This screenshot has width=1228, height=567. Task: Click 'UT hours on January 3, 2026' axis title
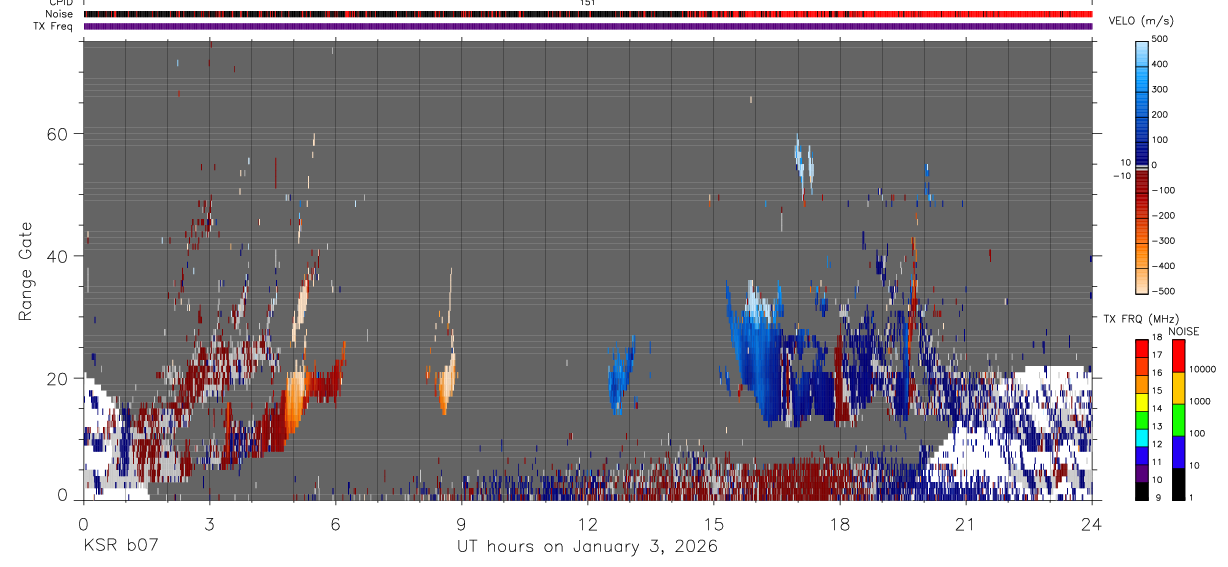point(587,547)
